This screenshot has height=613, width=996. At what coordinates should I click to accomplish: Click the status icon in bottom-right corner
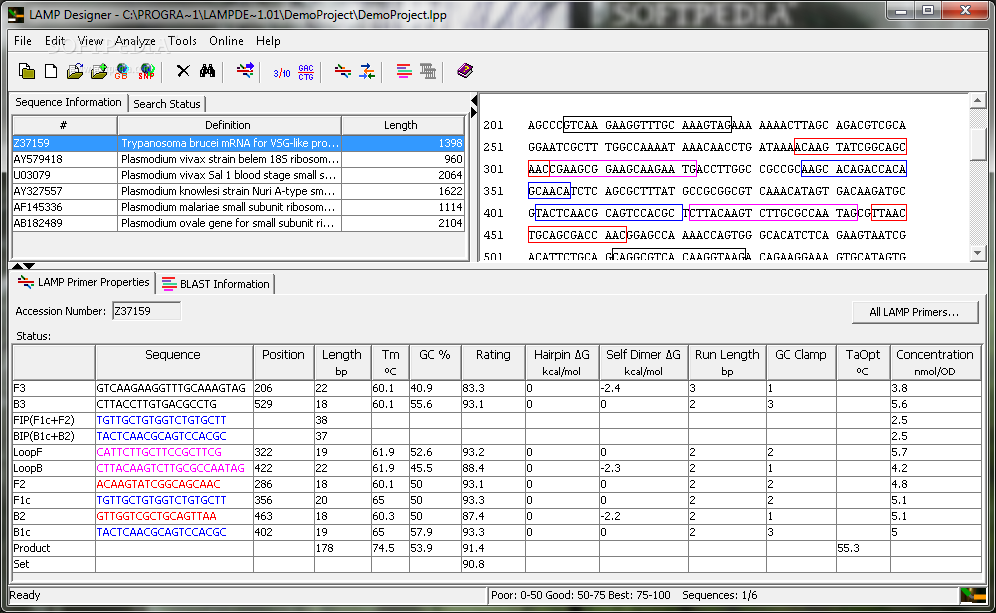tap(972, 595)
